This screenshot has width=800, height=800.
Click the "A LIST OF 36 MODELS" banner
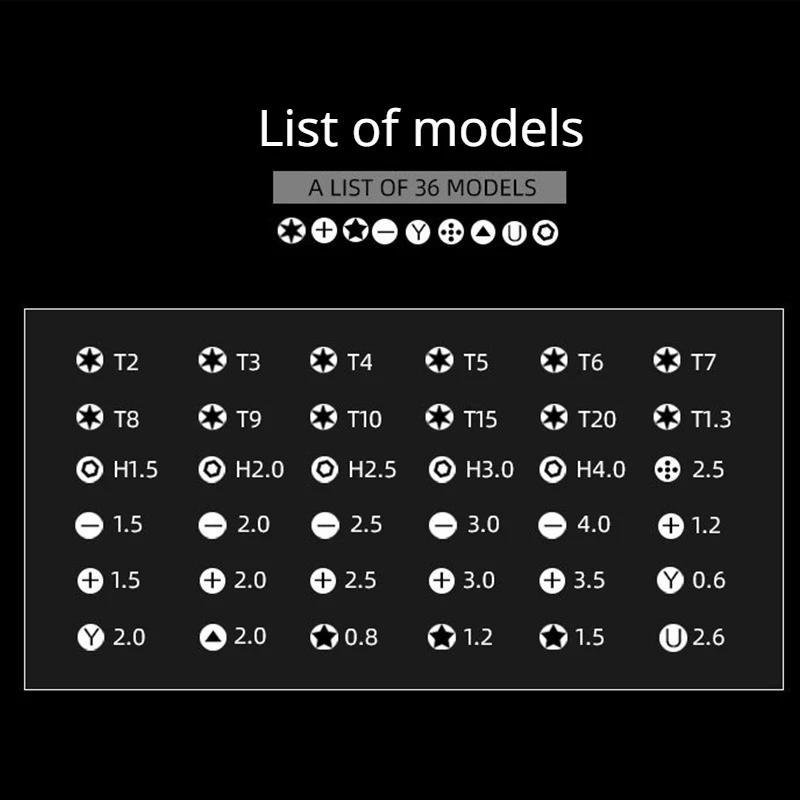(420, 187)
